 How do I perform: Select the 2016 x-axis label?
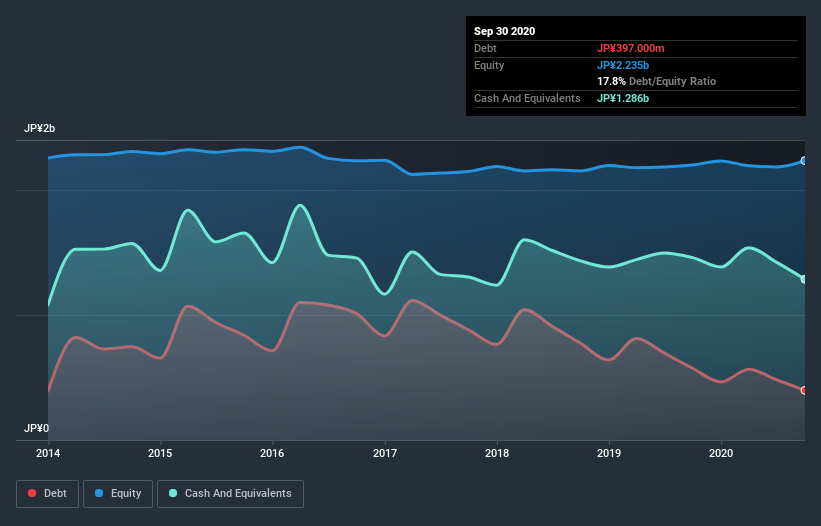tap(272, 453)
